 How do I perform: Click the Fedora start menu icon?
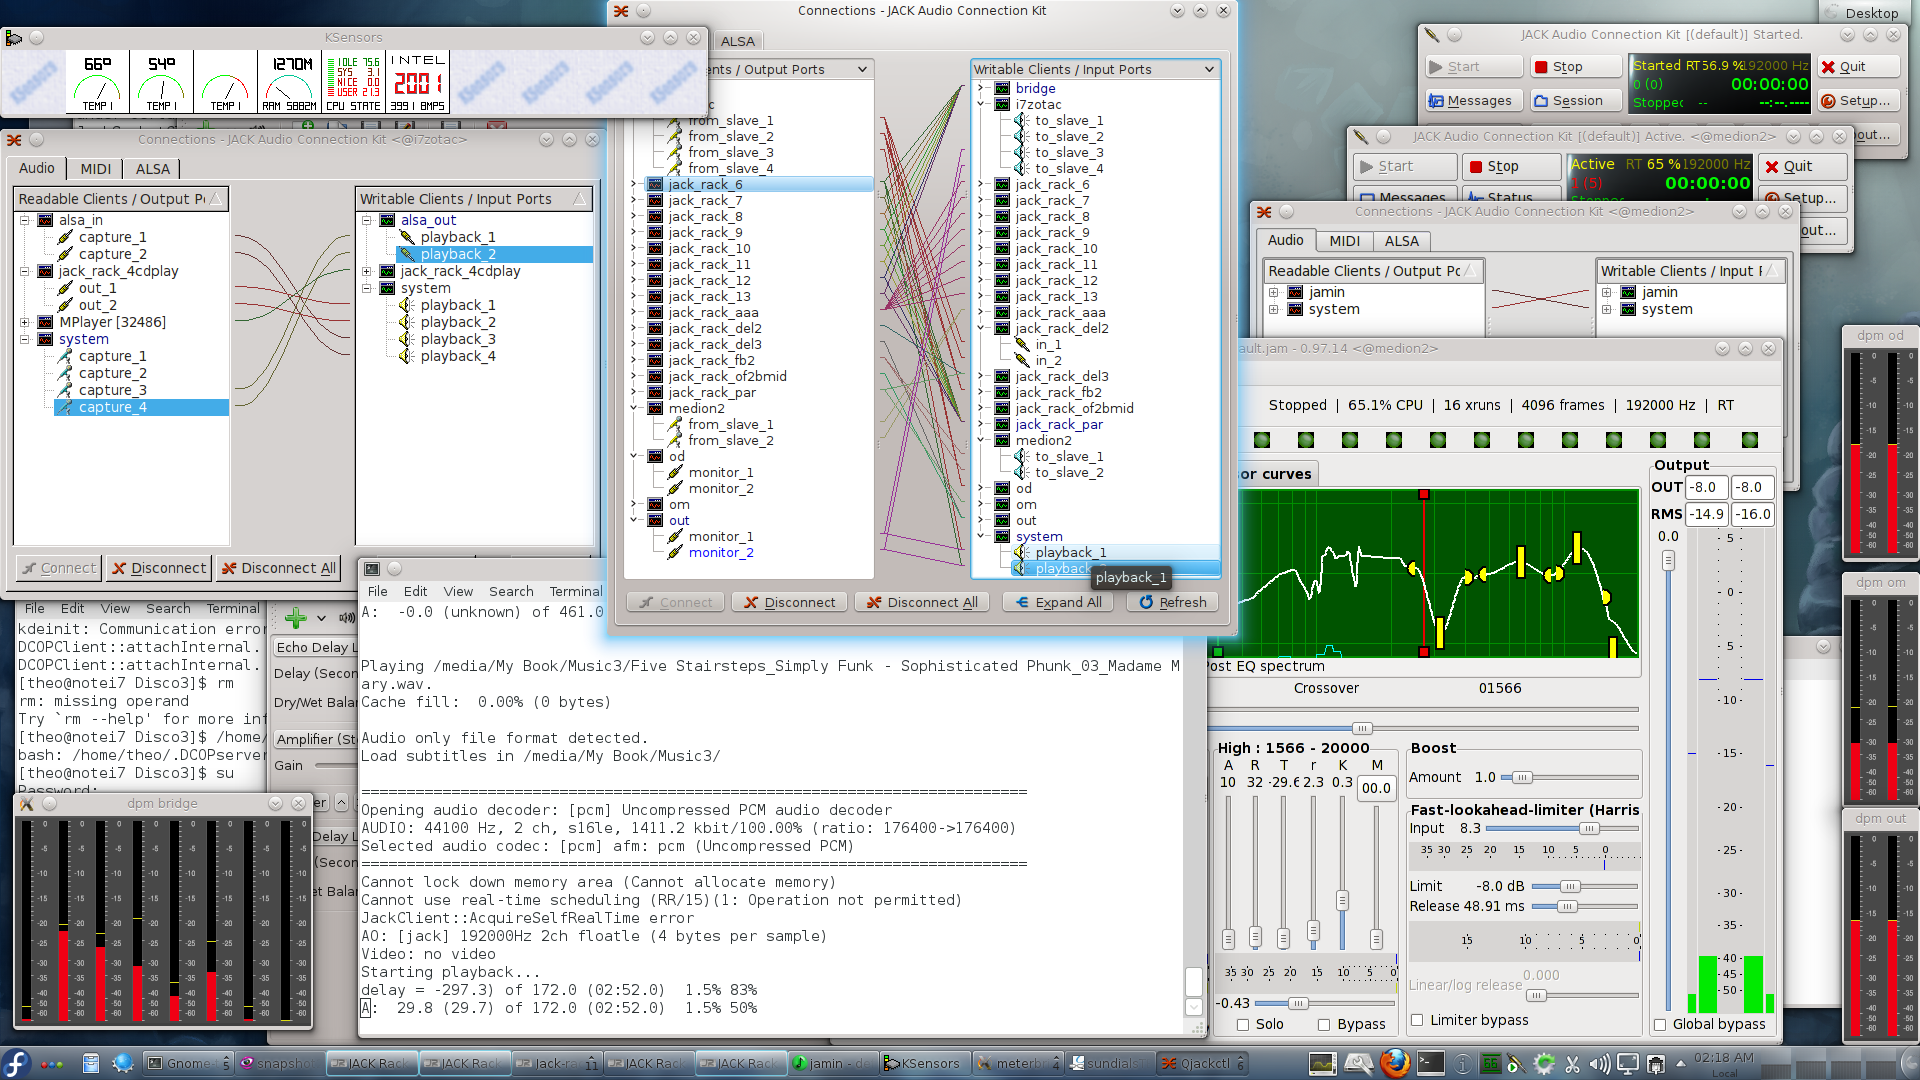click(x=16, y=1063)
